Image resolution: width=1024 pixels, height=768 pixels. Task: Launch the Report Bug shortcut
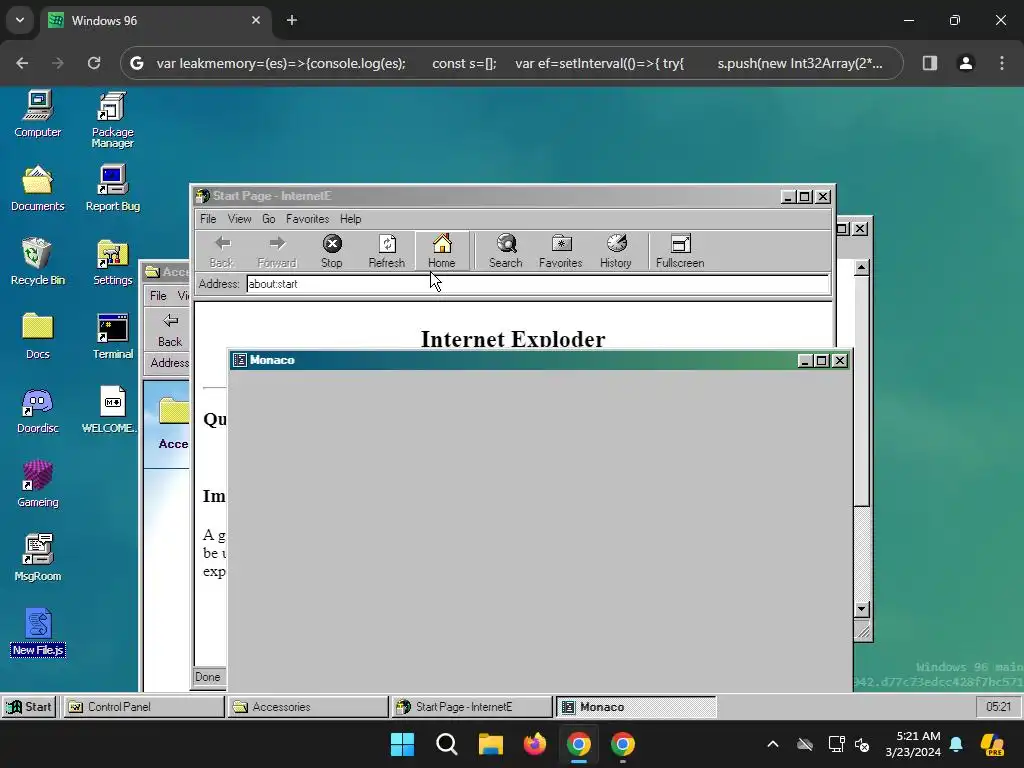coord(112,188)
